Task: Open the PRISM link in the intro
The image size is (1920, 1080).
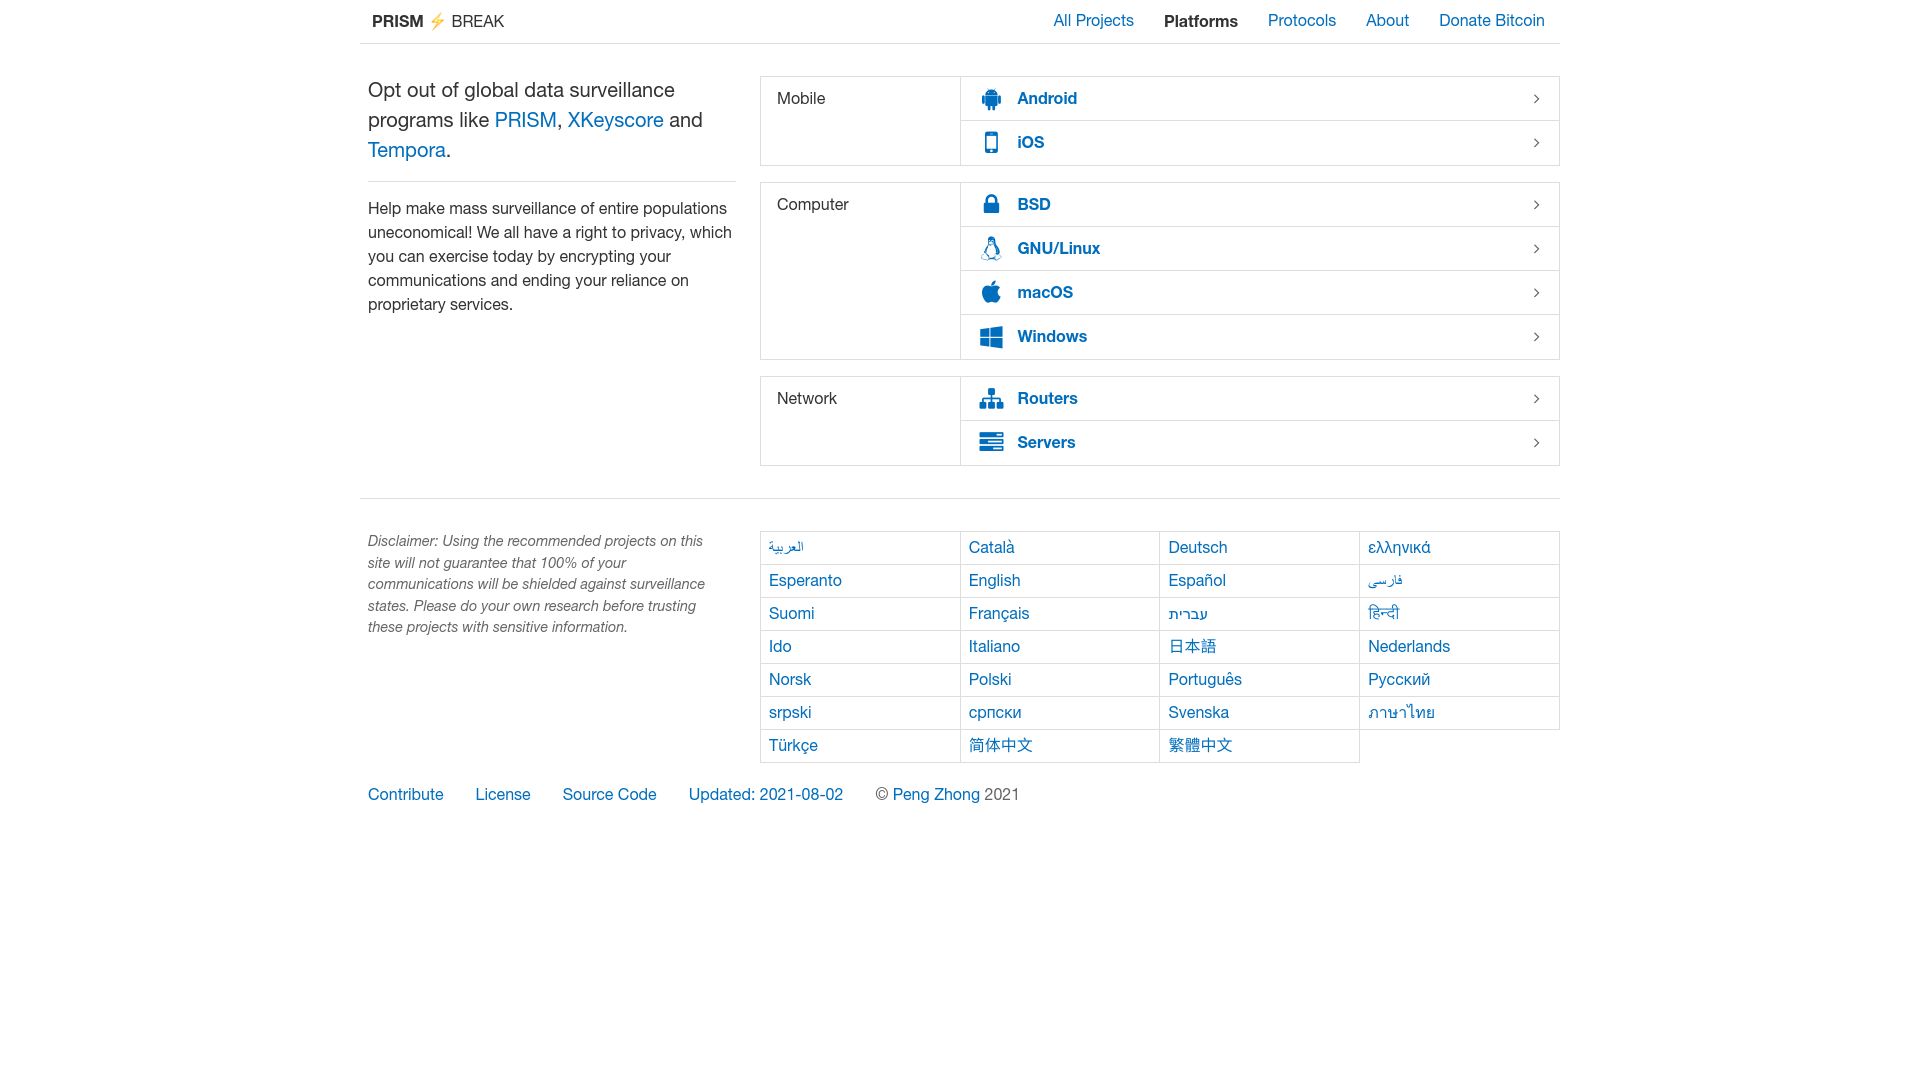Action: coord(525,120)
